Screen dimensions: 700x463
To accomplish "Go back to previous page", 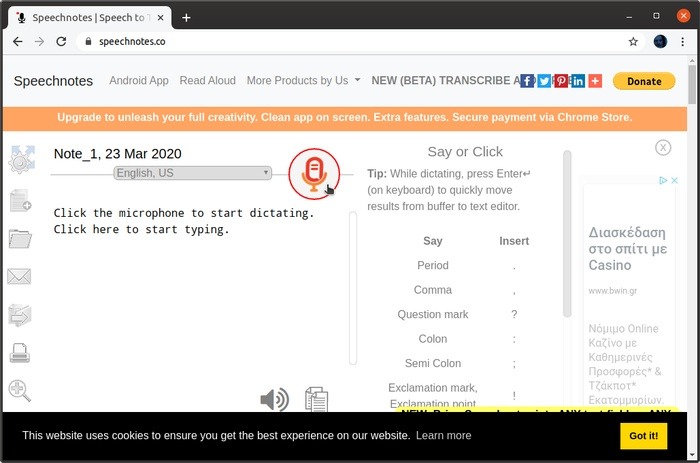I will pos(17,42).
